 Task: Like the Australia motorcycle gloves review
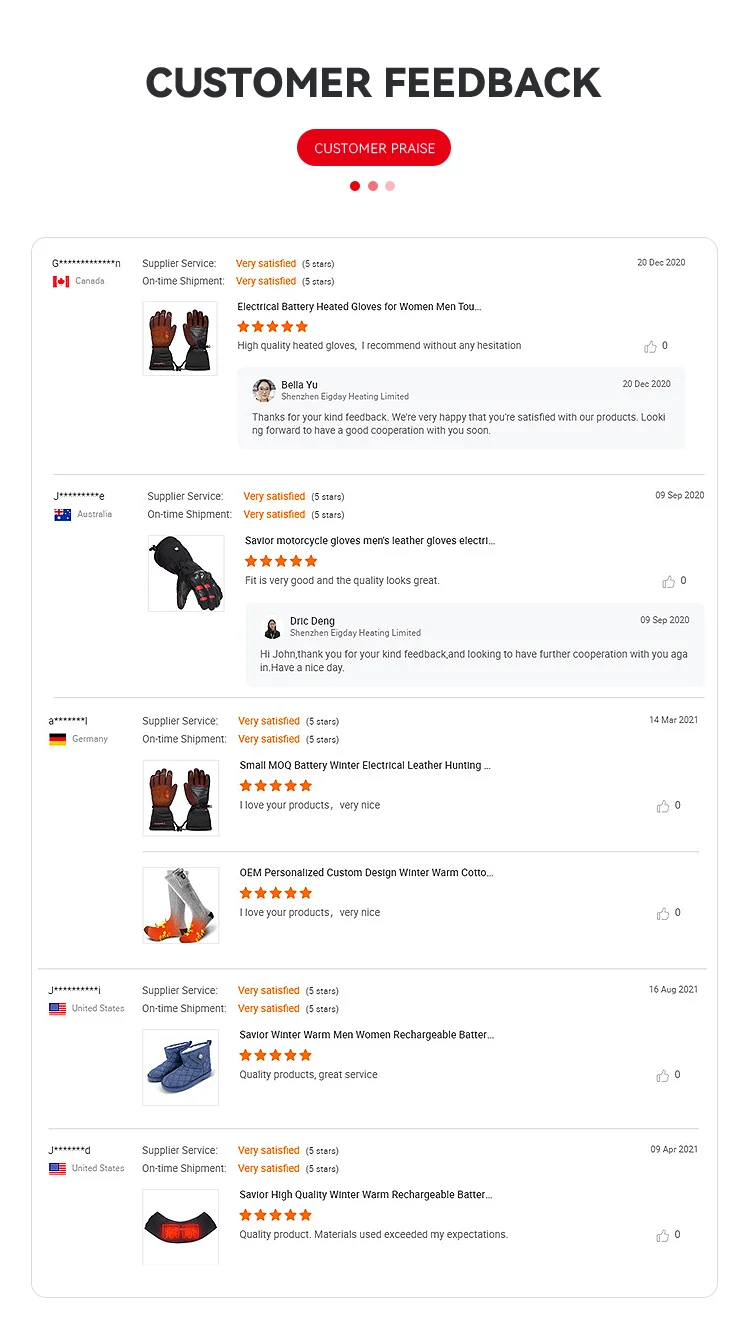click(x=669, y=582)
